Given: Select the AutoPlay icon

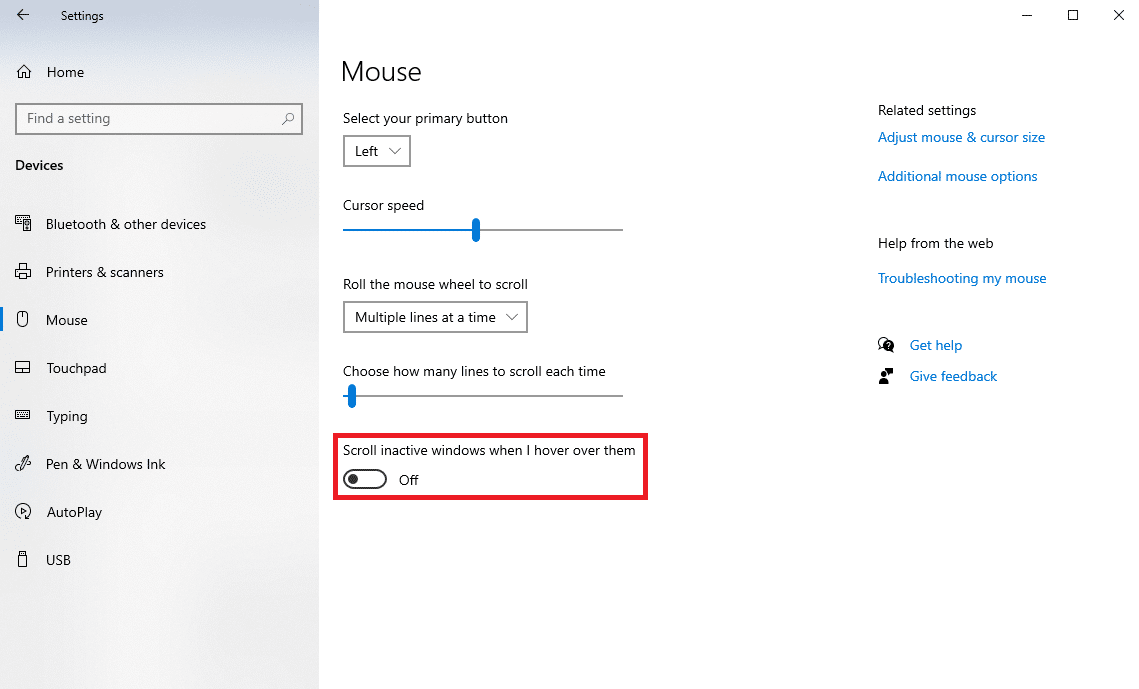Looking at the screenshot, I should pyautogui.click(x=22, y=511).
